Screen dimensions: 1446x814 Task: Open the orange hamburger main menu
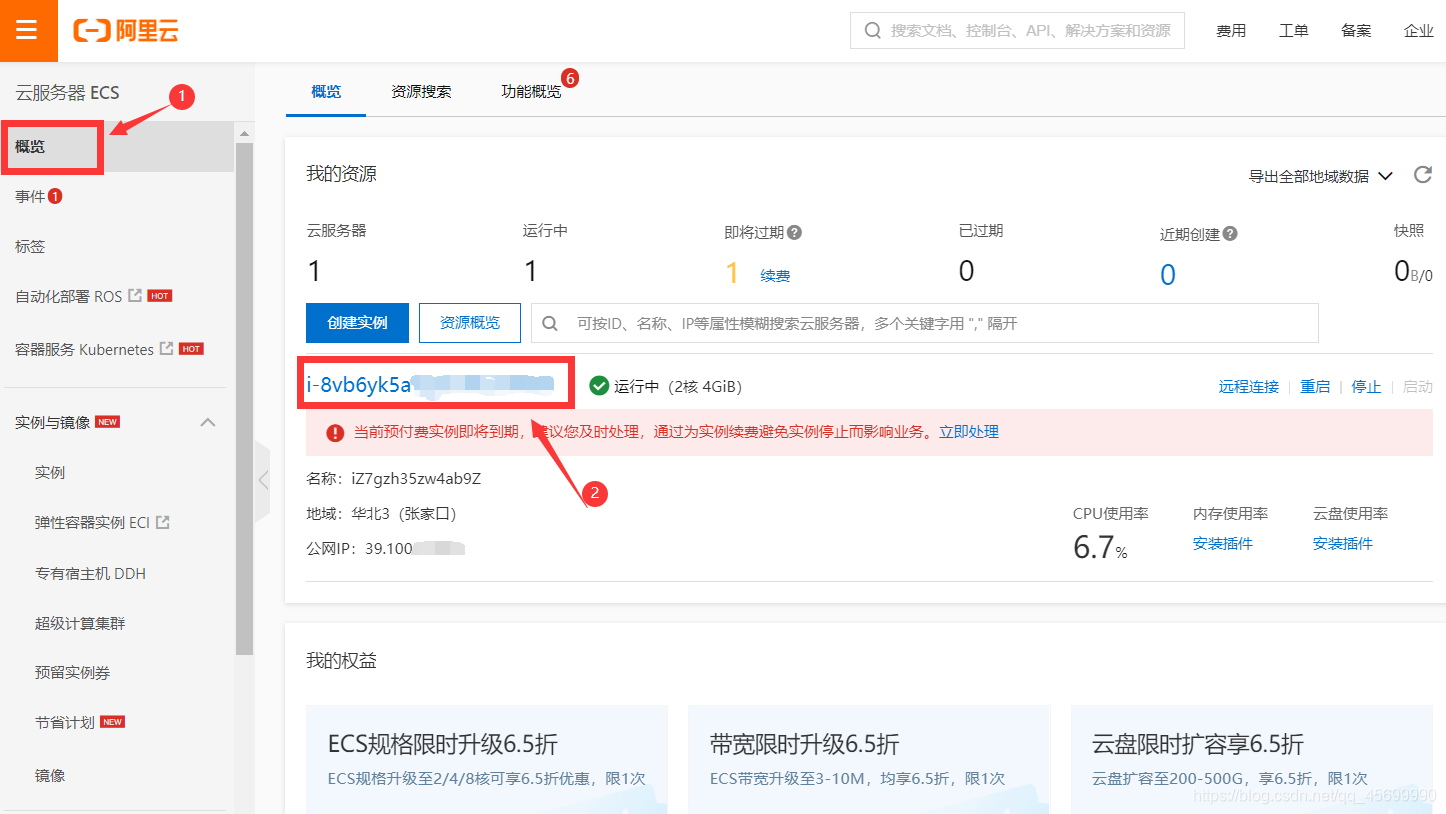(27, 30)
